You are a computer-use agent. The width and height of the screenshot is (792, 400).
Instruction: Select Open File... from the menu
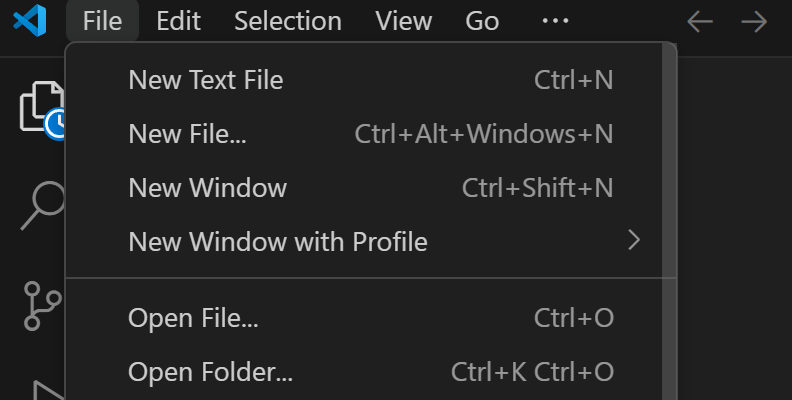(194, 319)
